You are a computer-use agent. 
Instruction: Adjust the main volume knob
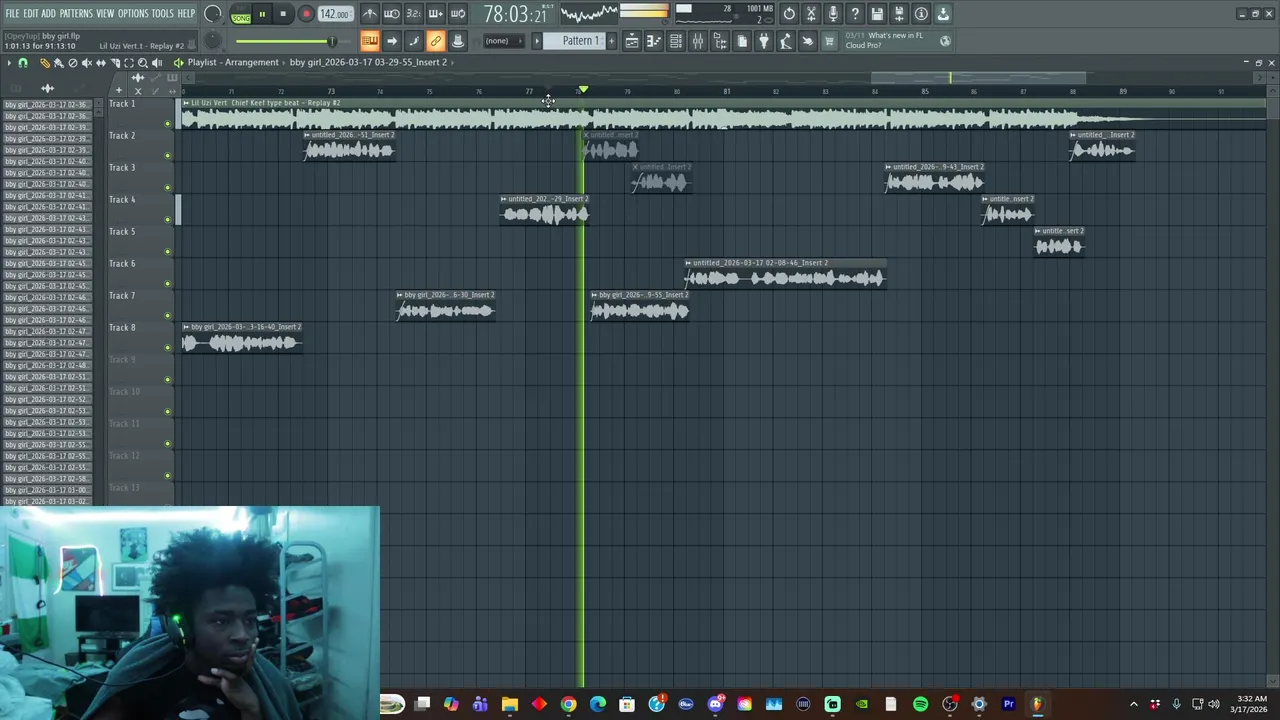(x=213, y=14)
